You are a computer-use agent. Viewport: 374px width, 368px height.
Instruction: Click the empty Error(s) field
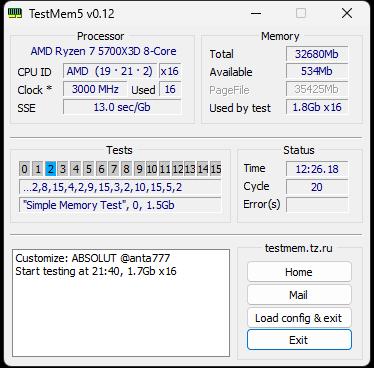(x=317, y=205)
